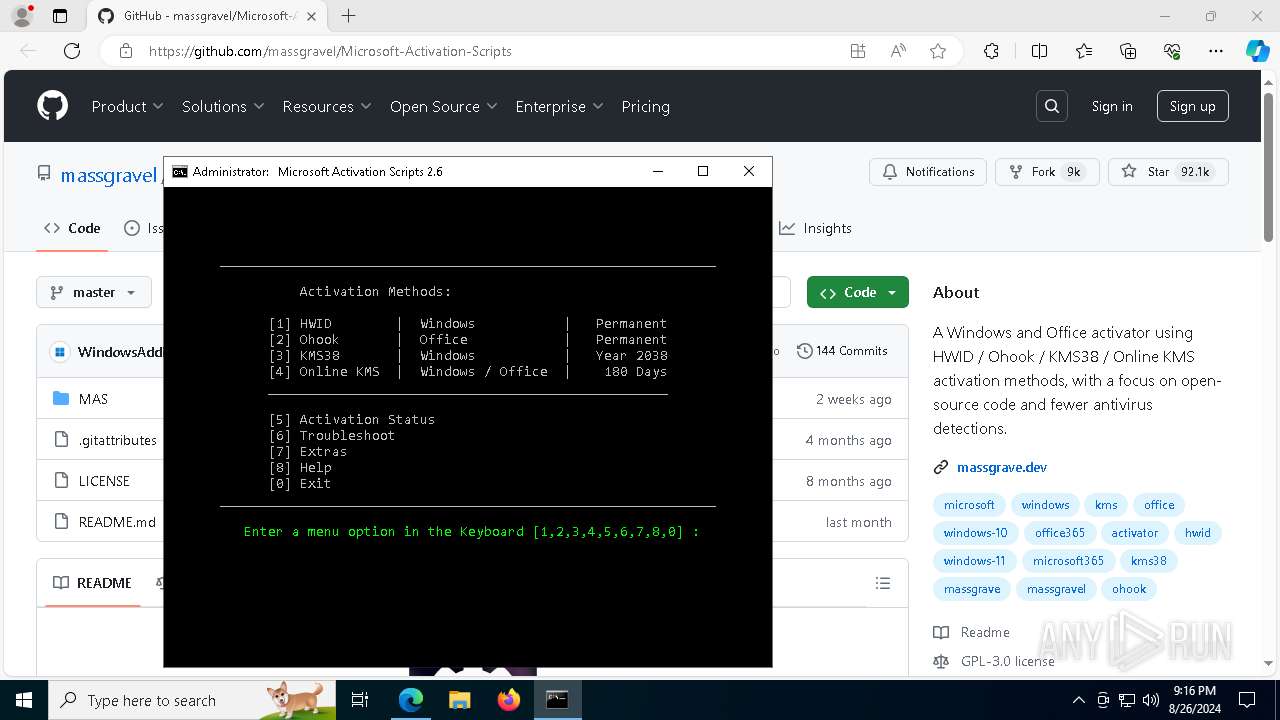Open Edge profile avatar icon

click(x=21, y=16)
